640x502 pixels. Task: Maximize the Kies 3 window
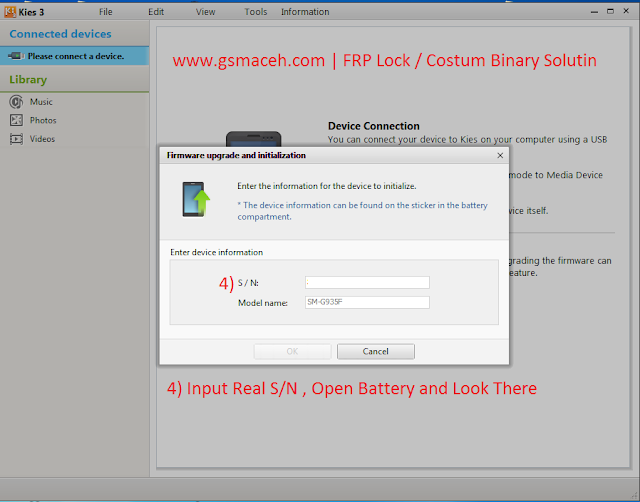point(610,11)
